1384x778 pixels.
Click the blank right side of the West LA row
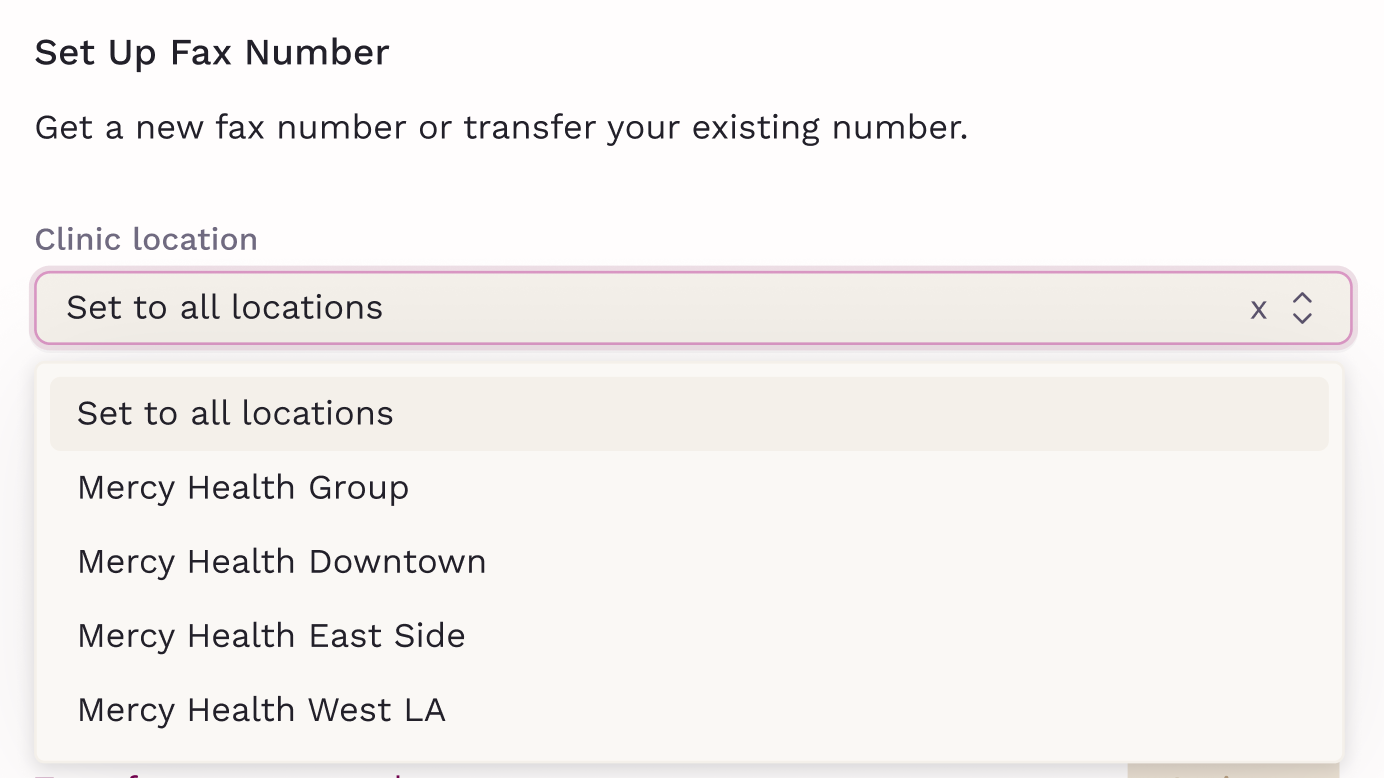point(1000,710)
